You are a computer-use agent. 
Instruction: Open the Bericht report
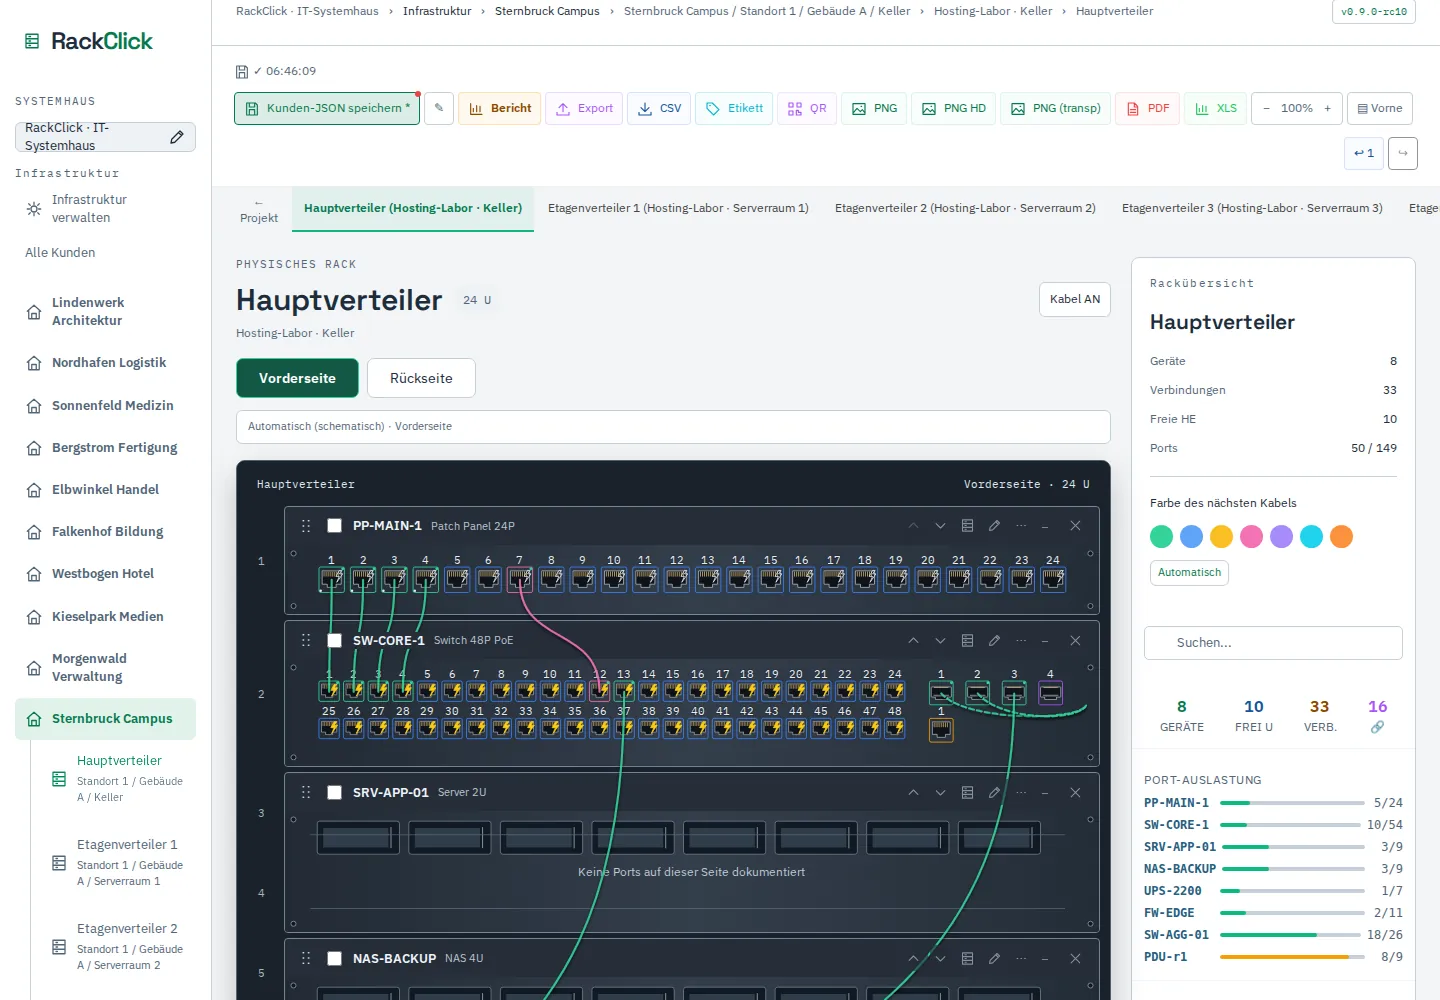tap(500, 108)
